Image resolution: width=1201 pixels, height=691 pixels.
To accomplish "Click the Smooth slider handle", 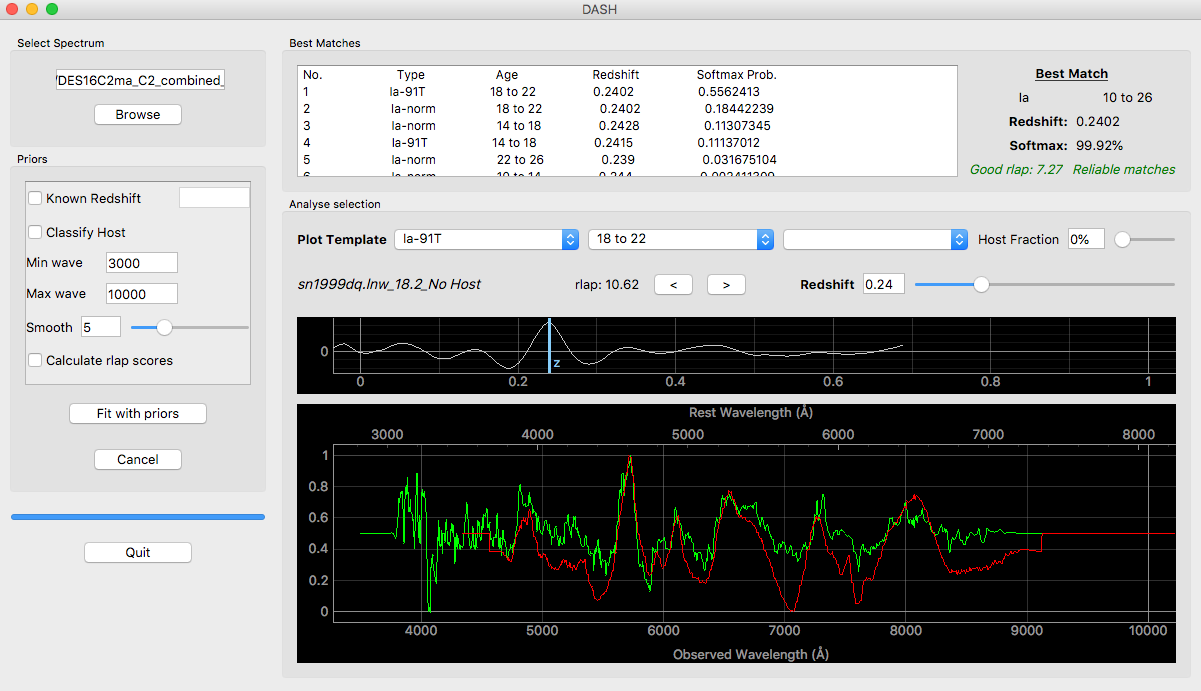I will (x=165, y=327).
